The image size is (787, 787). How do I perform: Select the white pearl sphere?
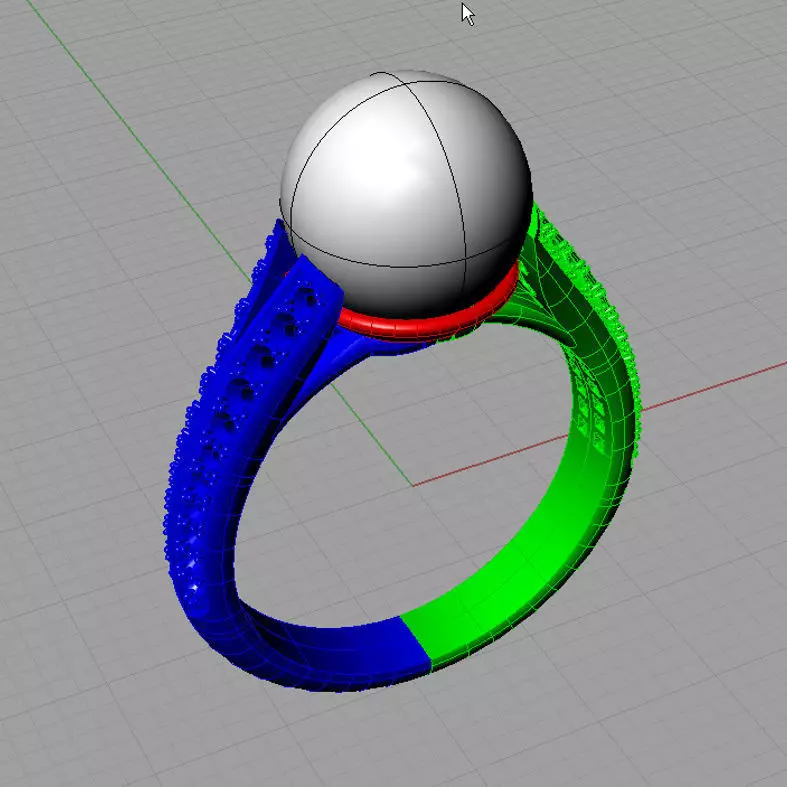click(x=406, y=193)
